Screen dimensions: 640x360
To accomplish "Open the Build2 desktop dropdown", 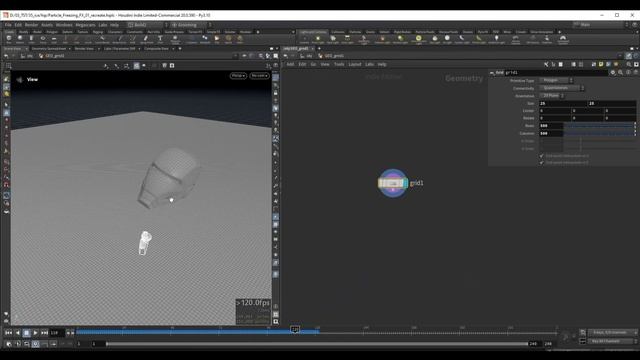I will [x=147, y=25].
